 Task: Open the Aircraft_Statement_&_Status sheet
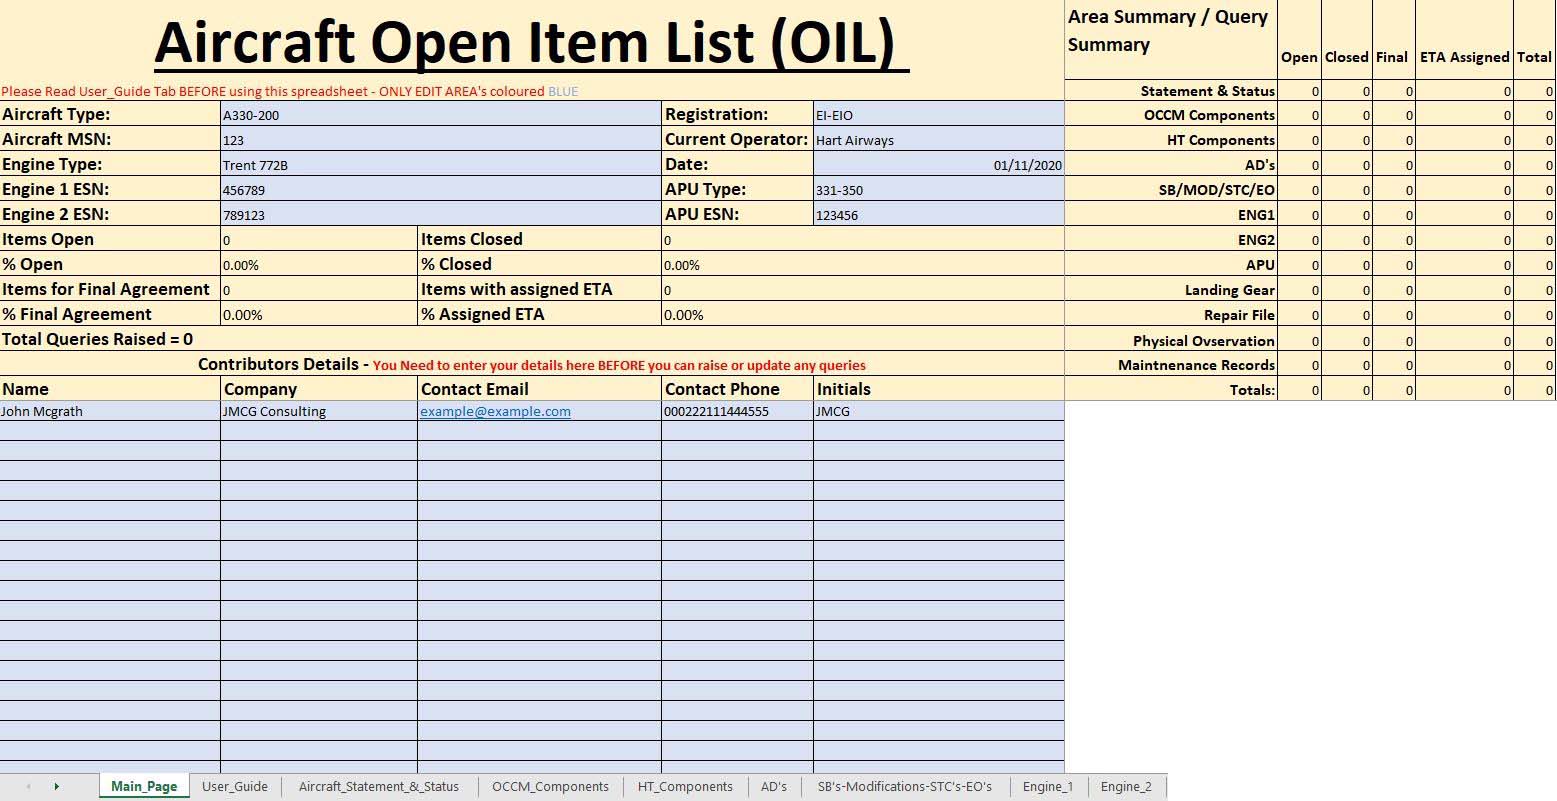[x=378, y=786]
